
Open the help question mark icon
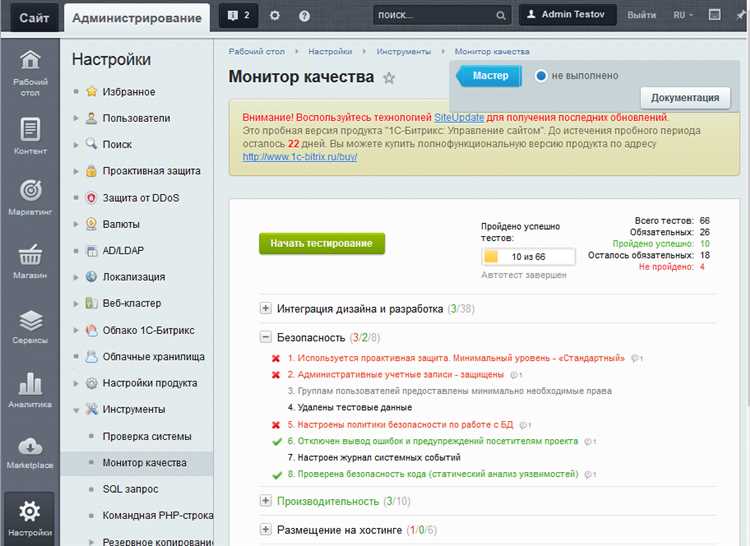click(304, 16)
